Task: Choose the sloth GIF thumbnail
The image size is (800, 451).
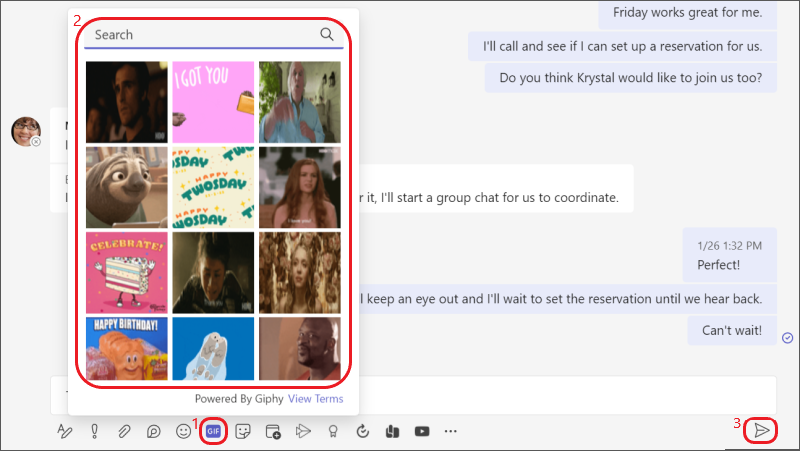Action: [x=127, y=187]
